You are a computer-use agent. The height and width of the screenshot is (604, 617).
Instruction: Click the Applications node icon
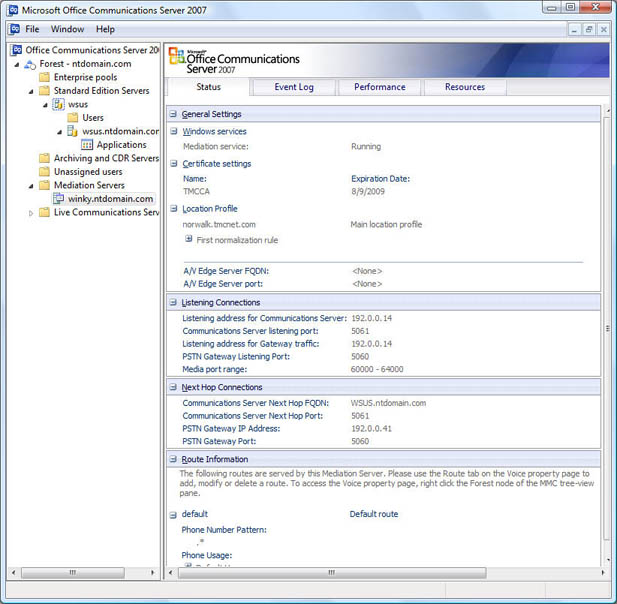pyautogui.click(x=87, y=145)
